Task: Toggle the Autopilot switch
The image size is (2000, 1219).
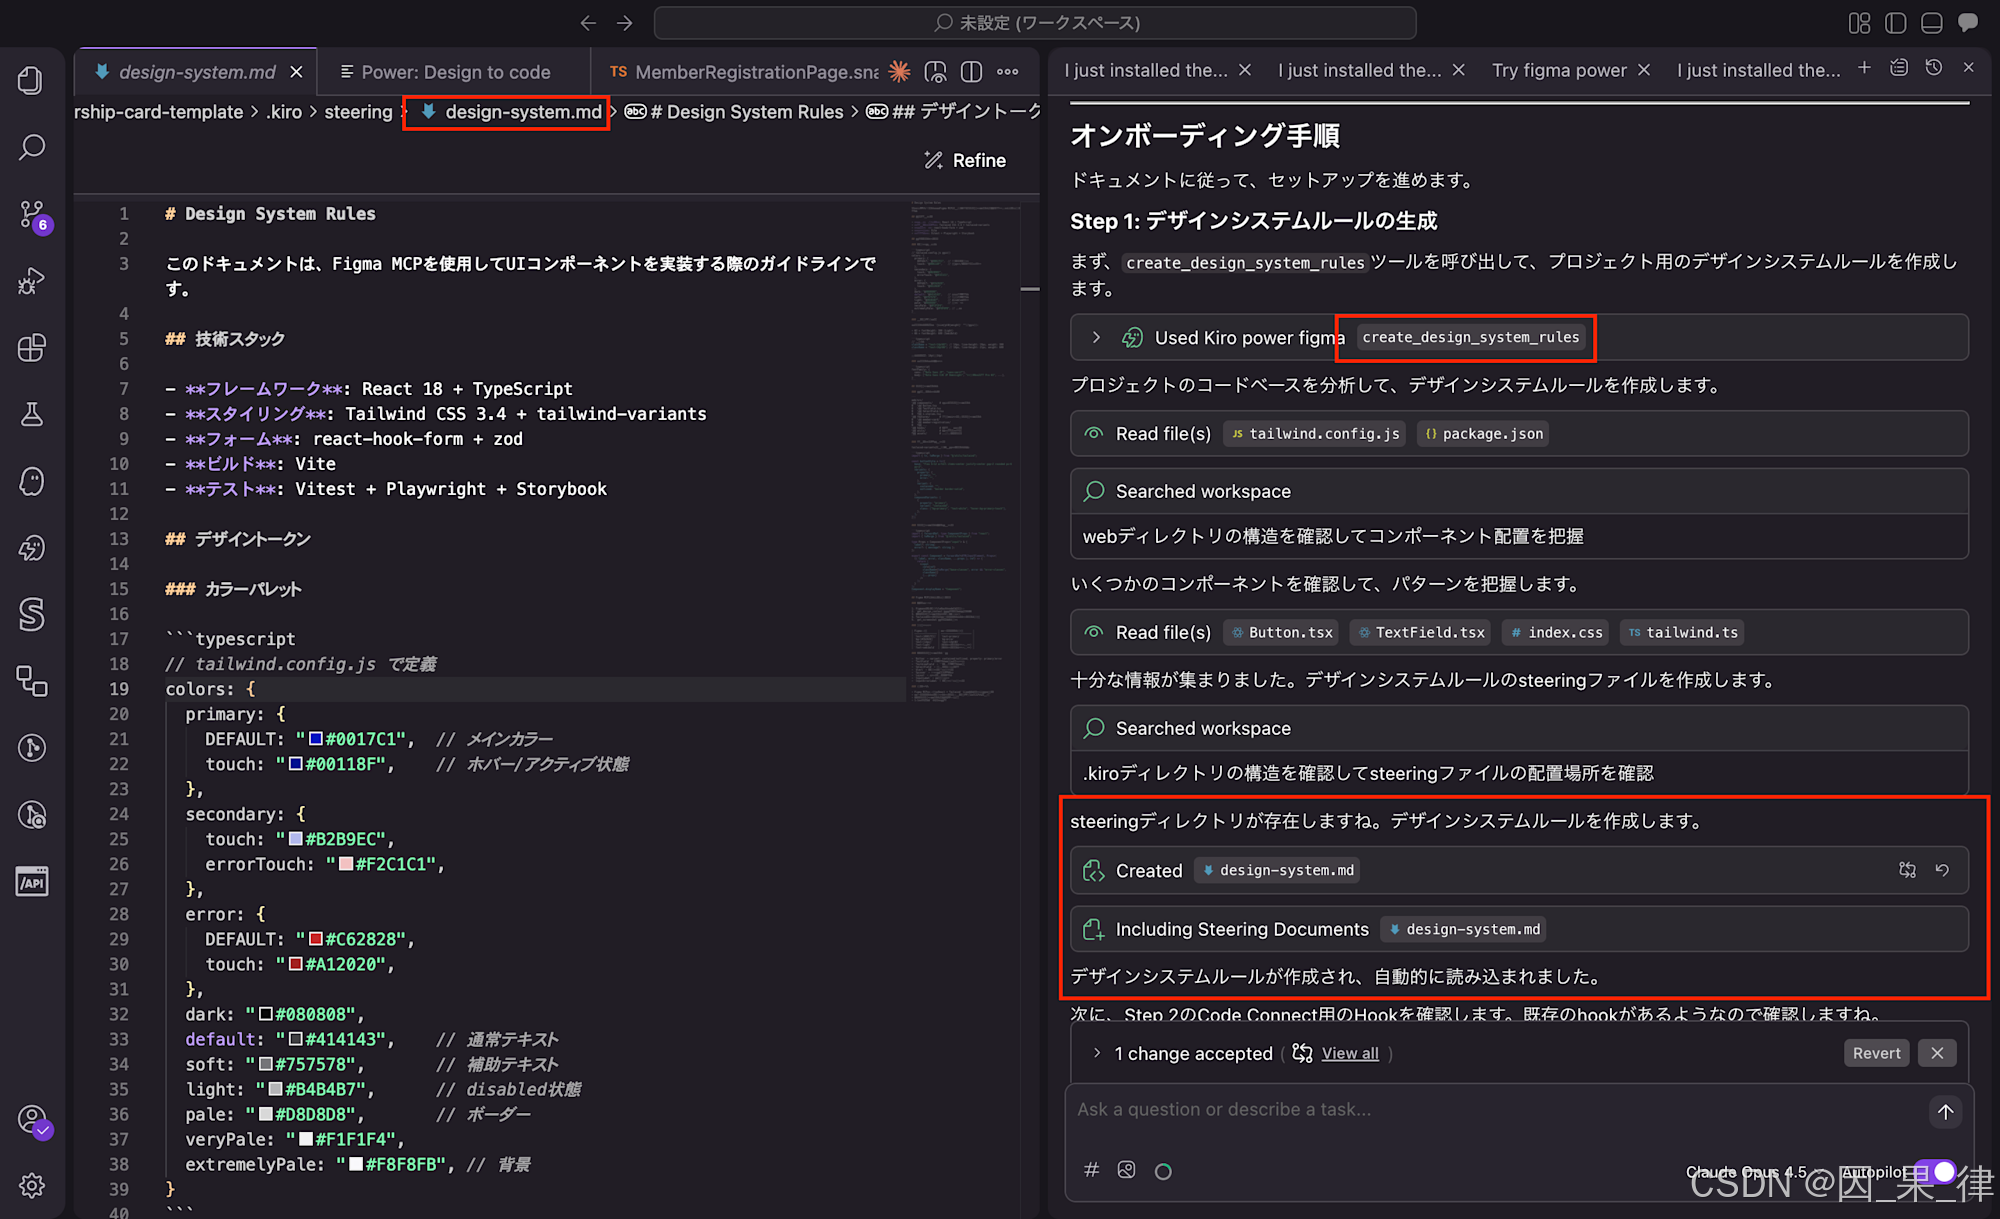Action: (1938, 1171)
